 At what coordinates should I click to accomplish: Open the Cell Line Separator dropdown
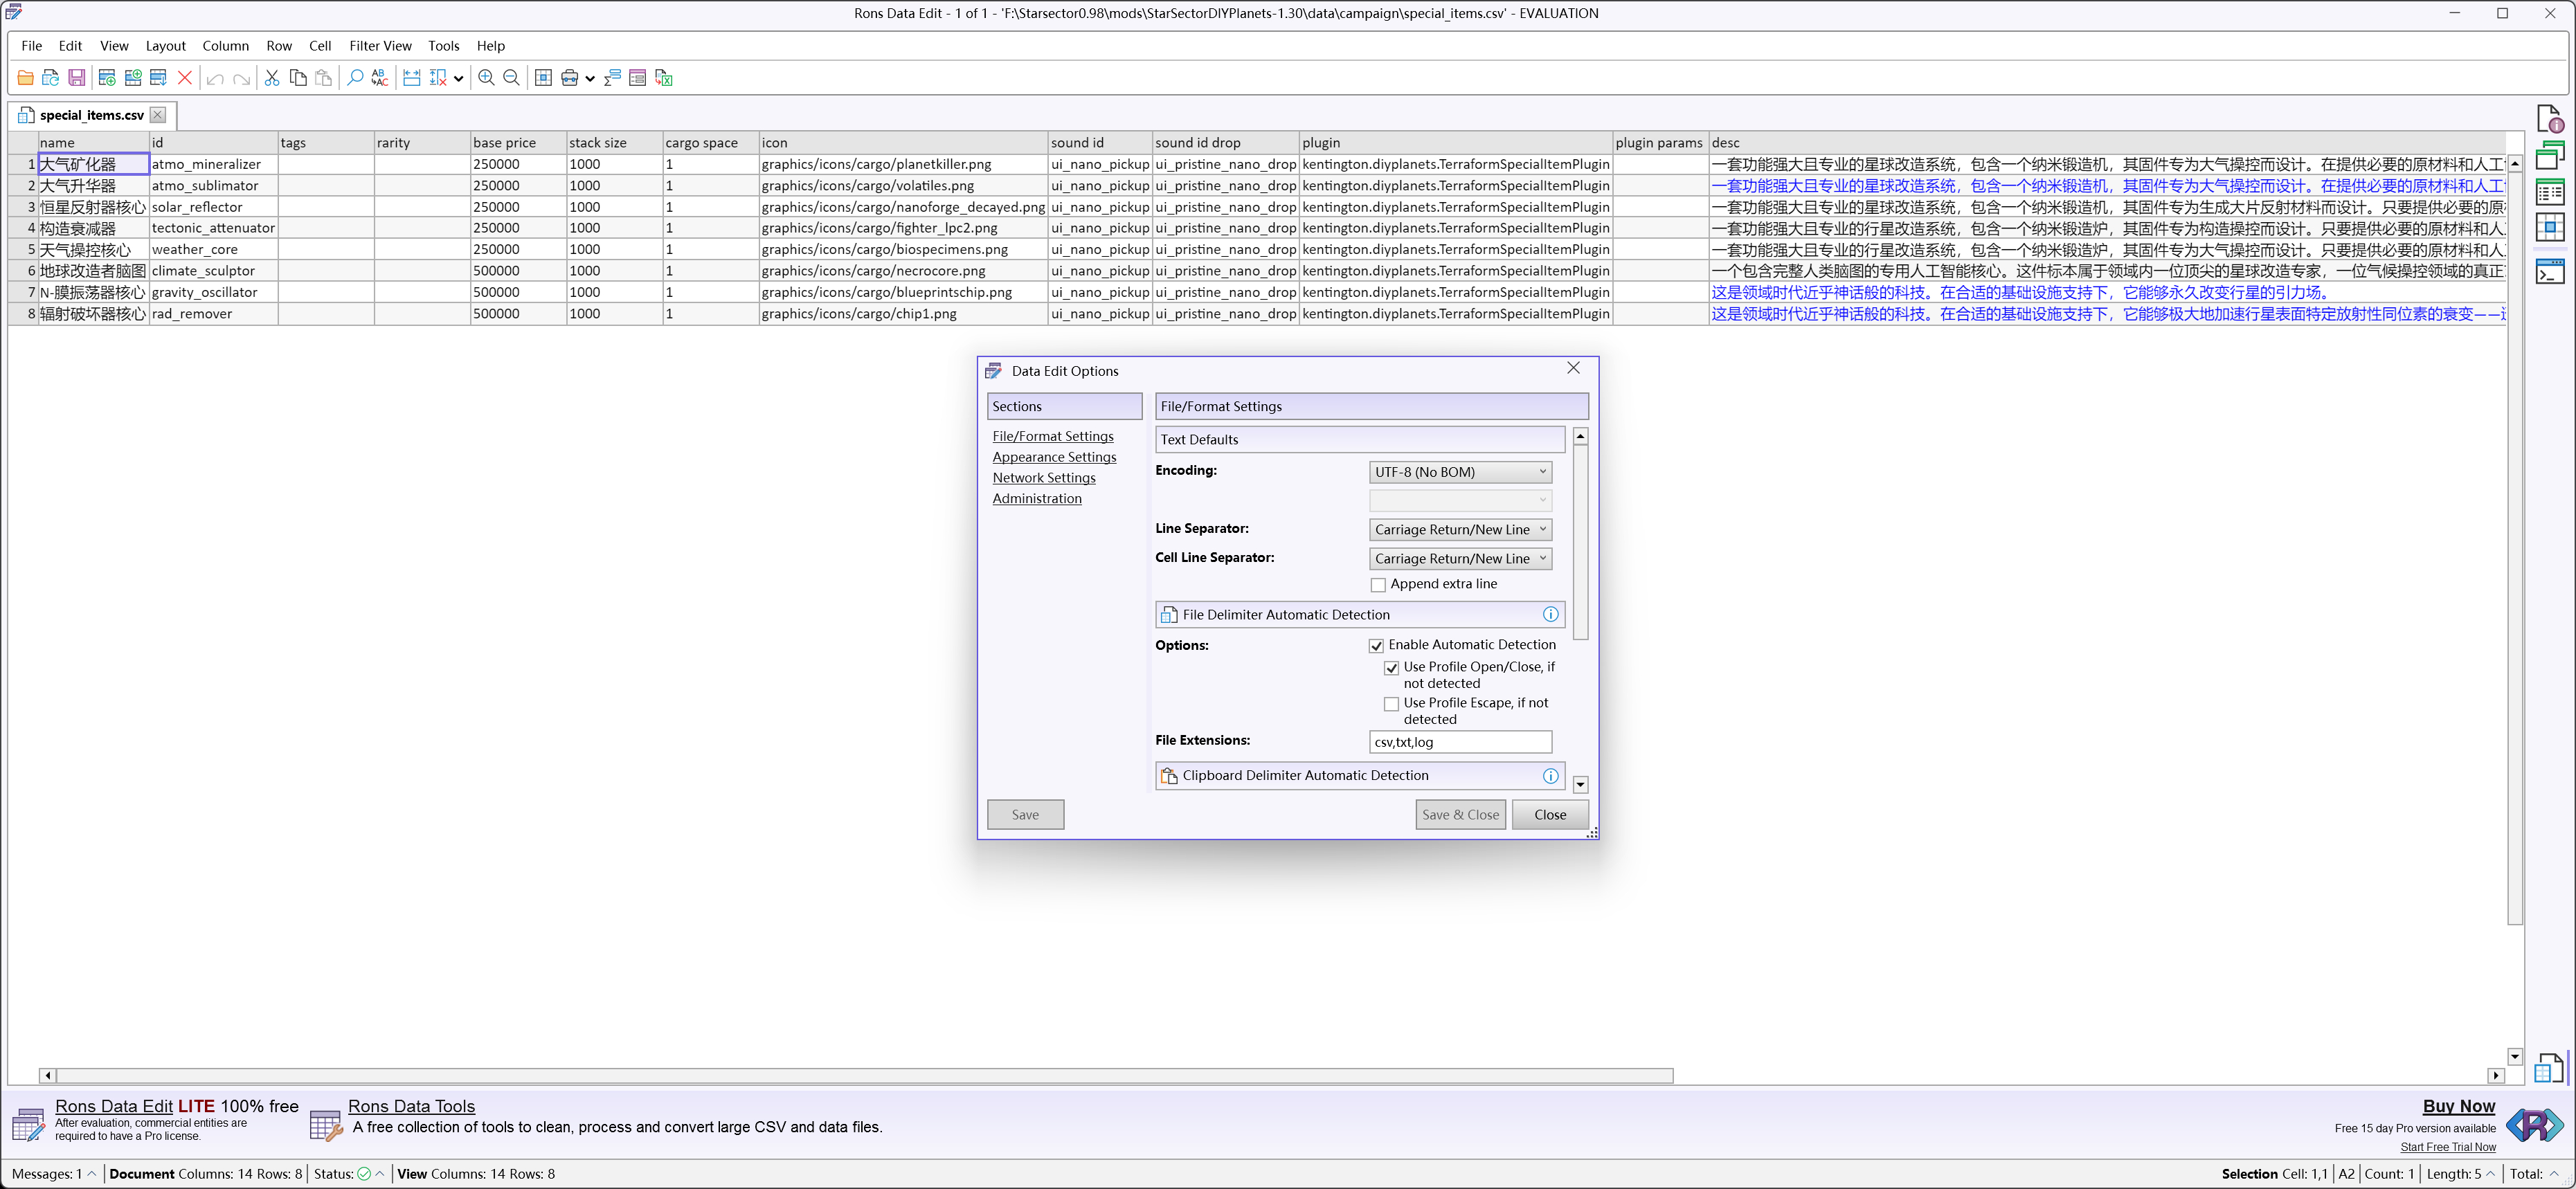click(1459, 559)
